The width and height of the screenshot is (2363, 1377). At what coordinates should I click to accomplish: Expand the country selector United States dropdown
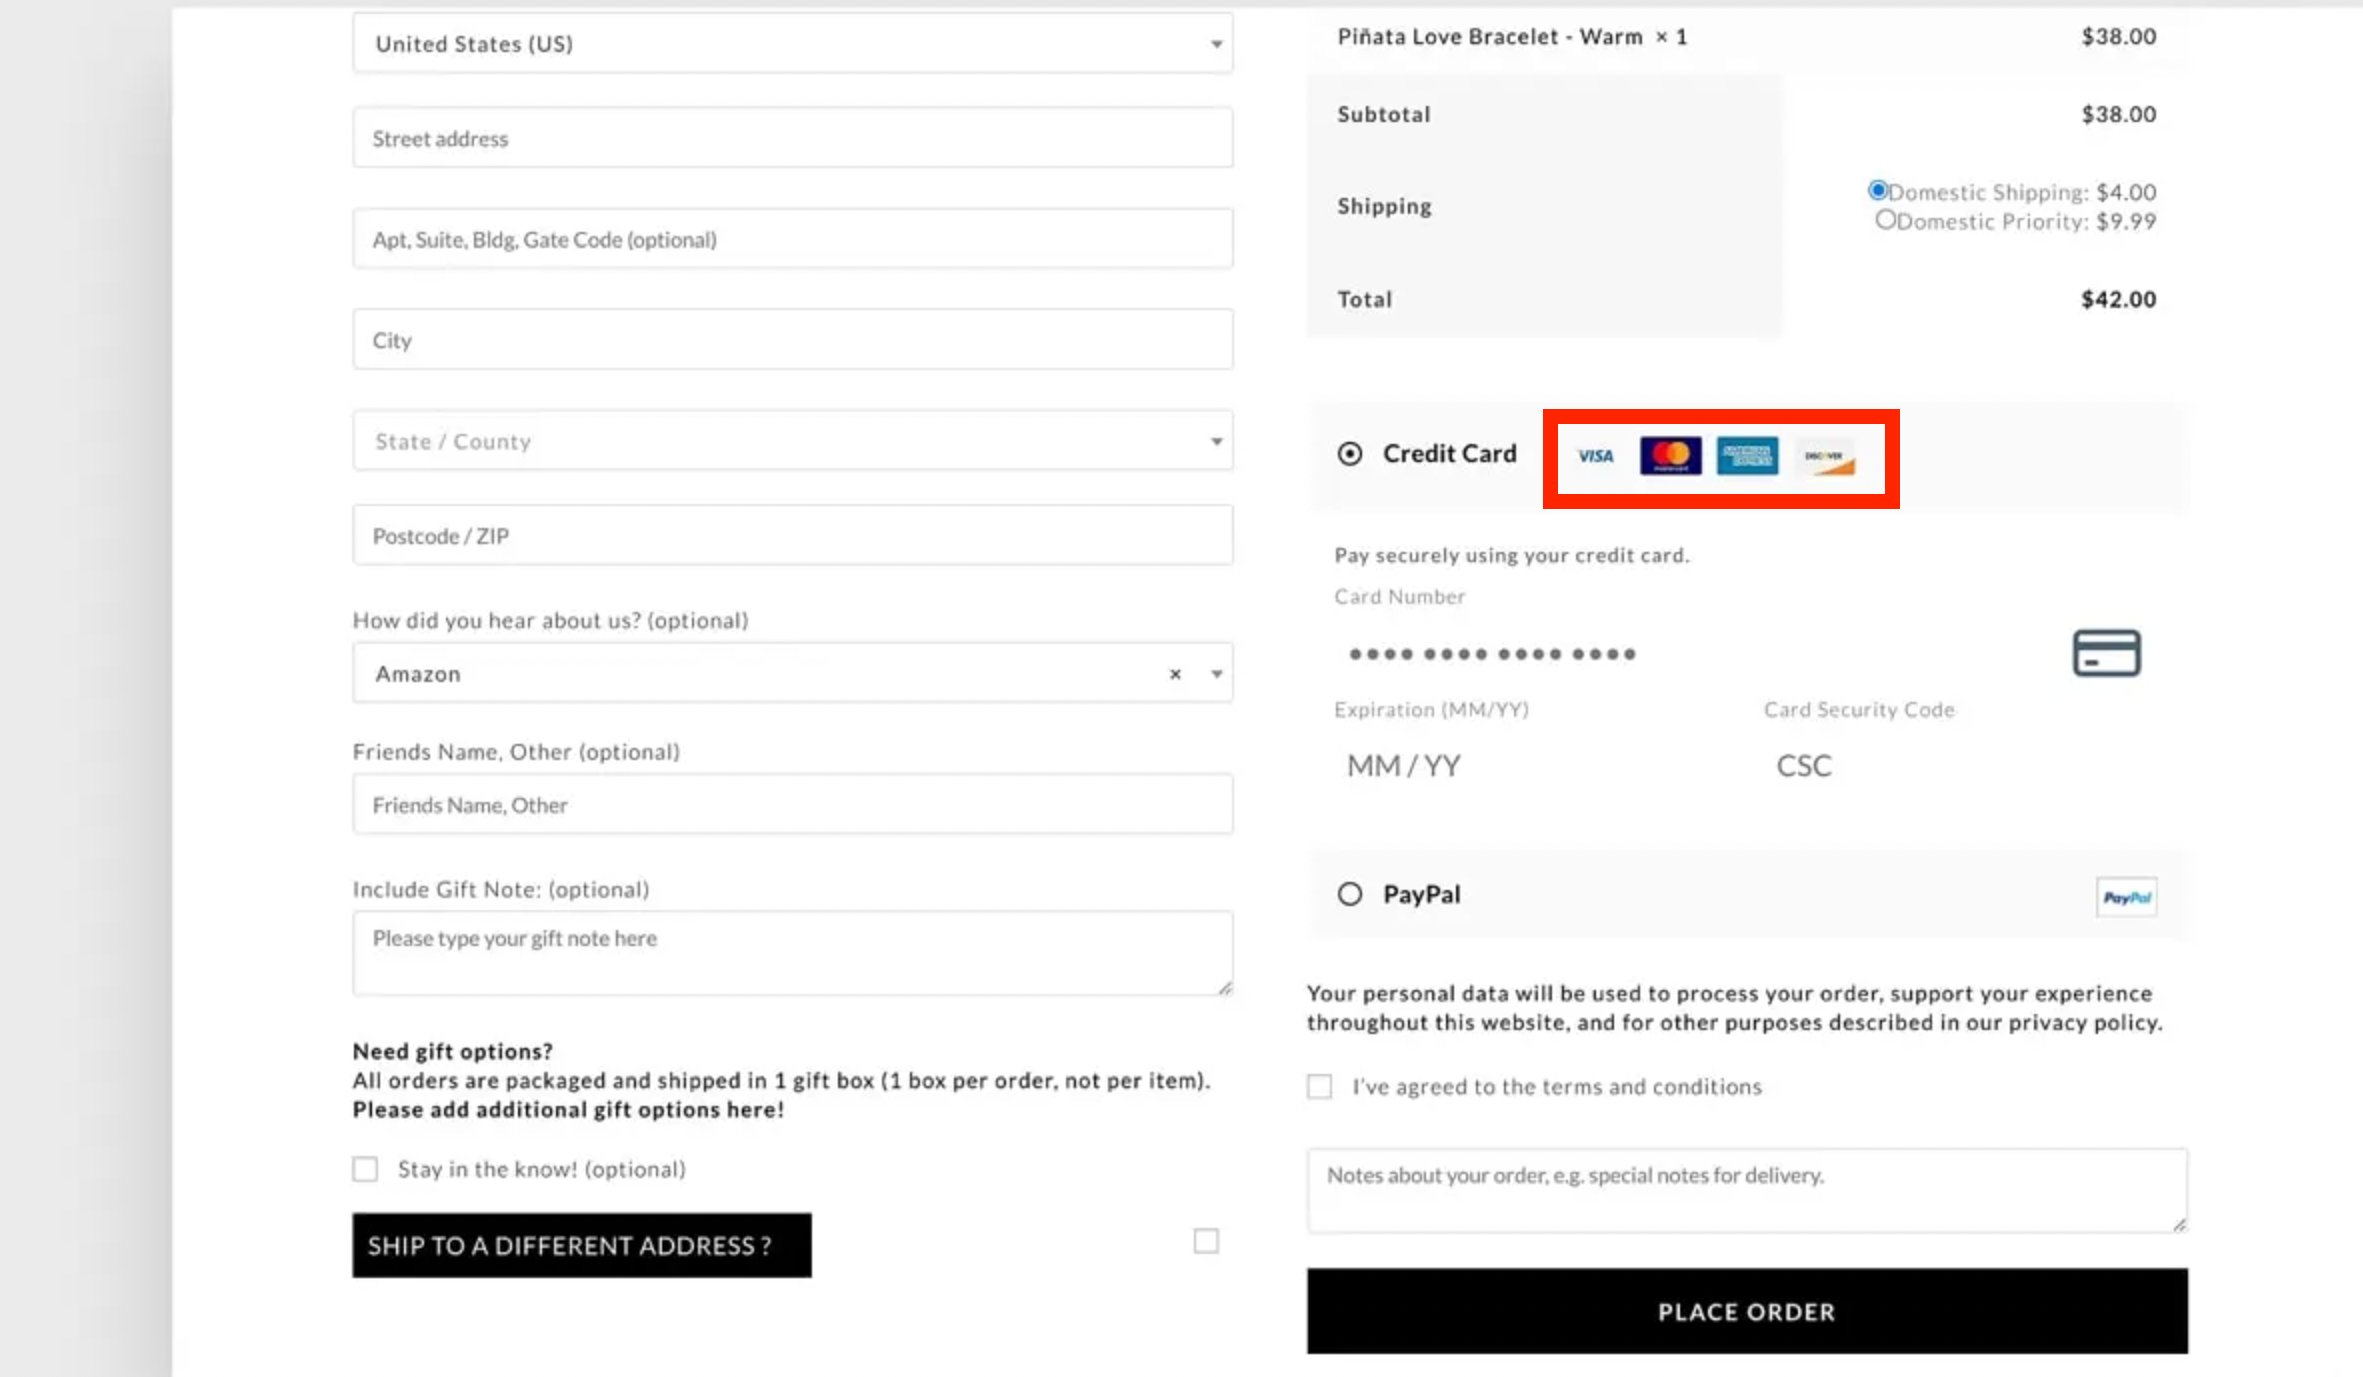click(x=793, y=43)
